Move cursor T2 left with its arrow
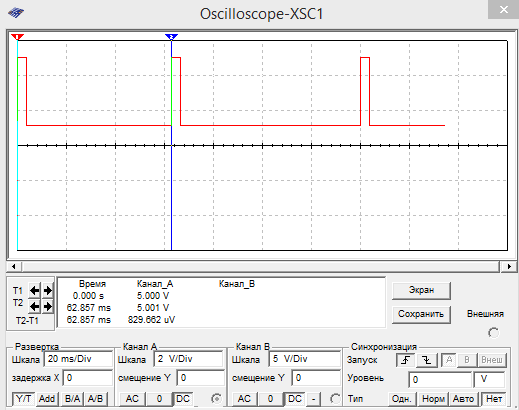Viewport: 519px width, 410px height. click(34, 306)
